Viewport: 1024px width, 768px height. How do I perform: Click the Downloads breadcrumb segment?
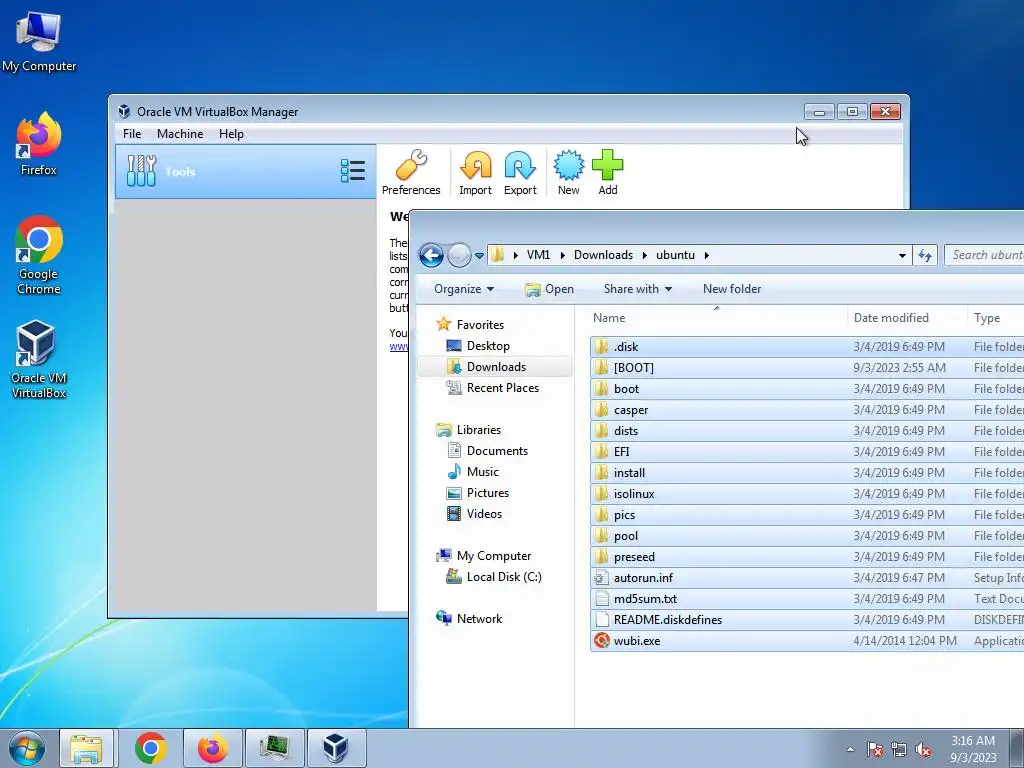[603, 255]
